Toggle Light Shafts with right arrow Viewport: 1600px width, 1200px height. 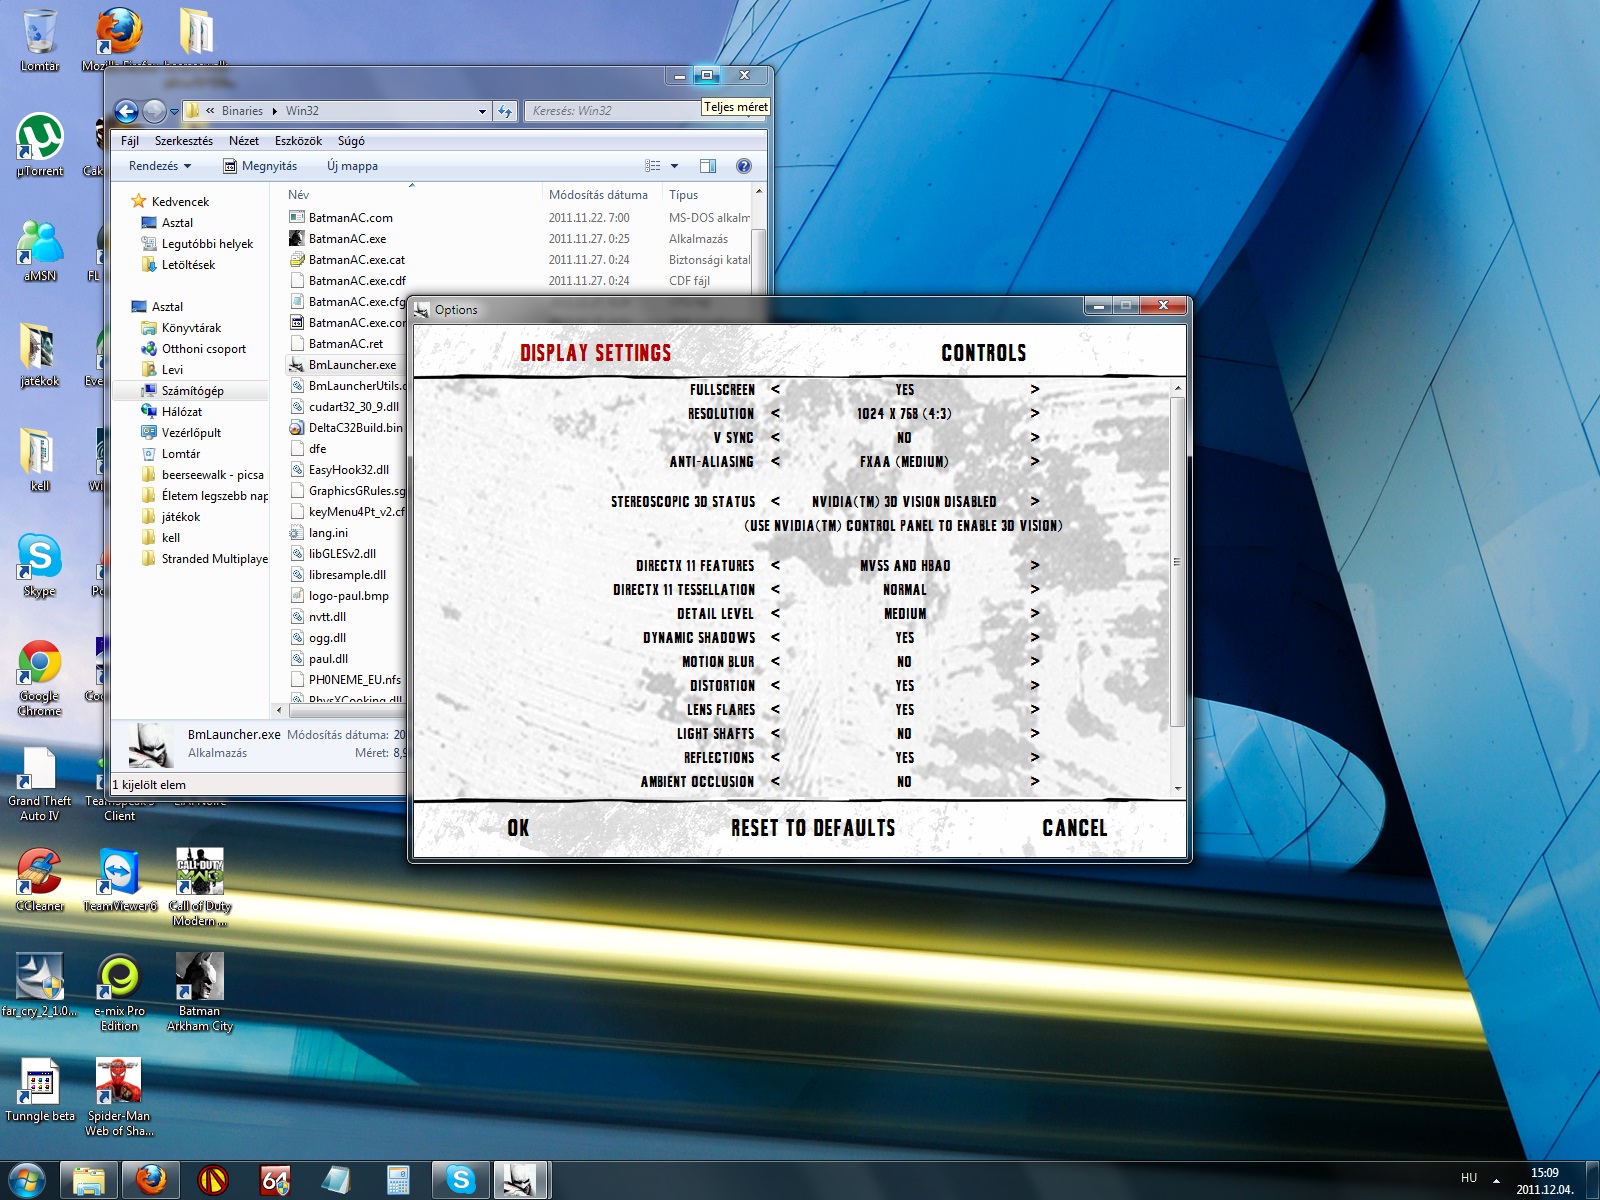pyautogui.click(x=1035, y=734)
